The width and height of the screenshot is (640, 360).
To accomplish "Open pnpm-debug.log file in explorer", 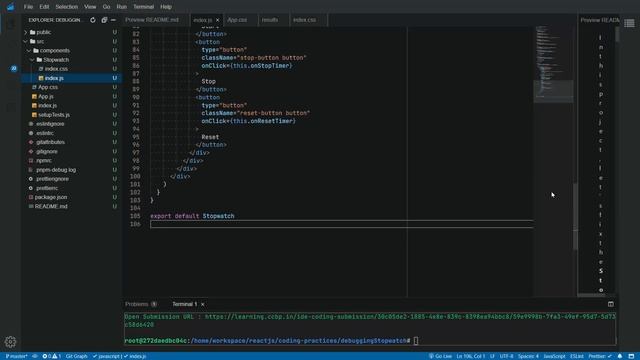I will (56, 170).
